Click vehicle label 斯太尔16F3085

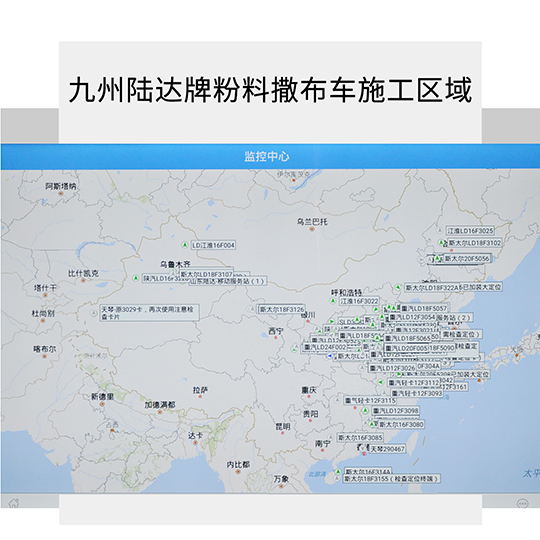pyautogui.click(x=360, y=438)
